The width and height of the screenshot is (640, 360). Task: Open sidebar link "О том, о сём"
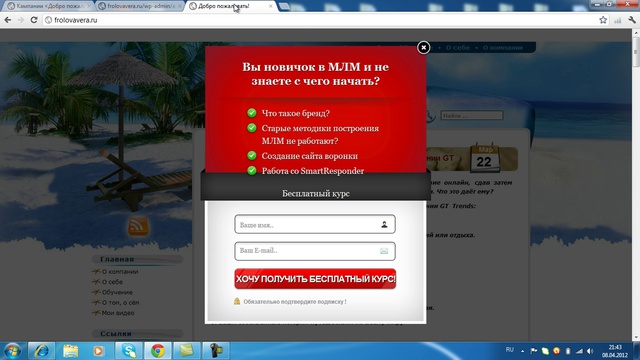(120, 302)
